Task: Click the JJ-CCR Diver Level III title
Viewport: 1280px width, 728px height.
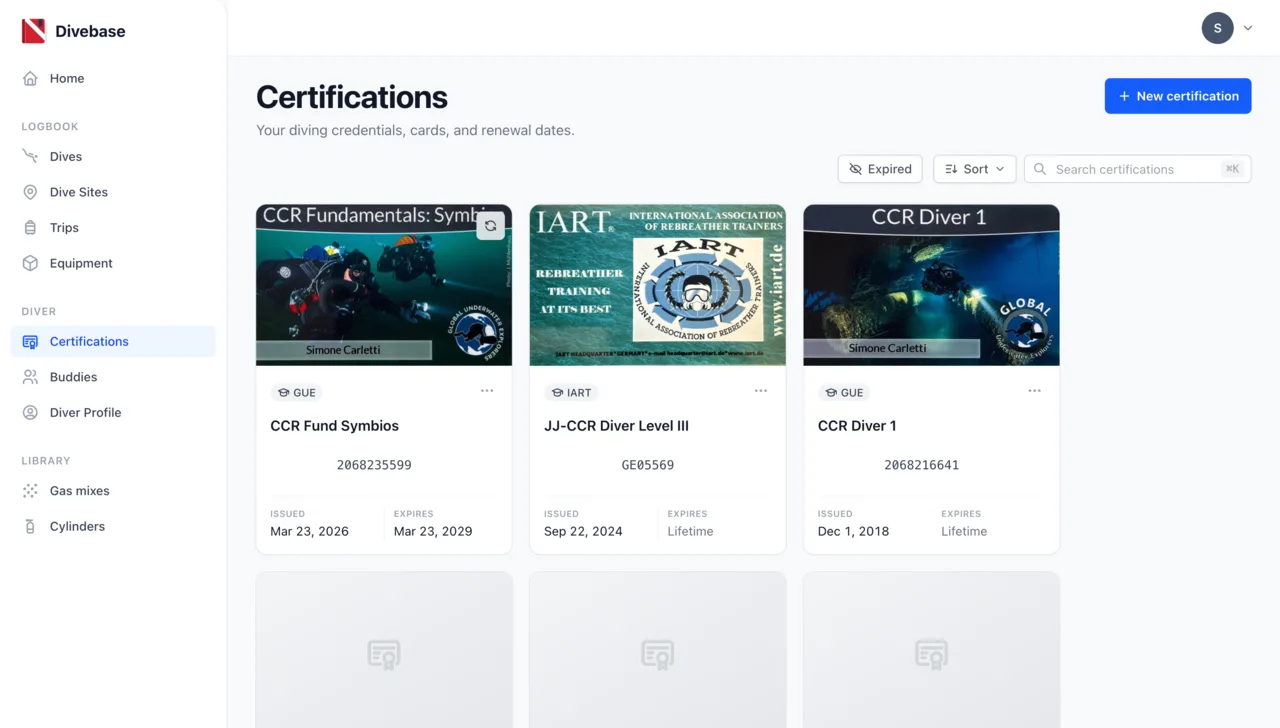Action: (616, 426)
